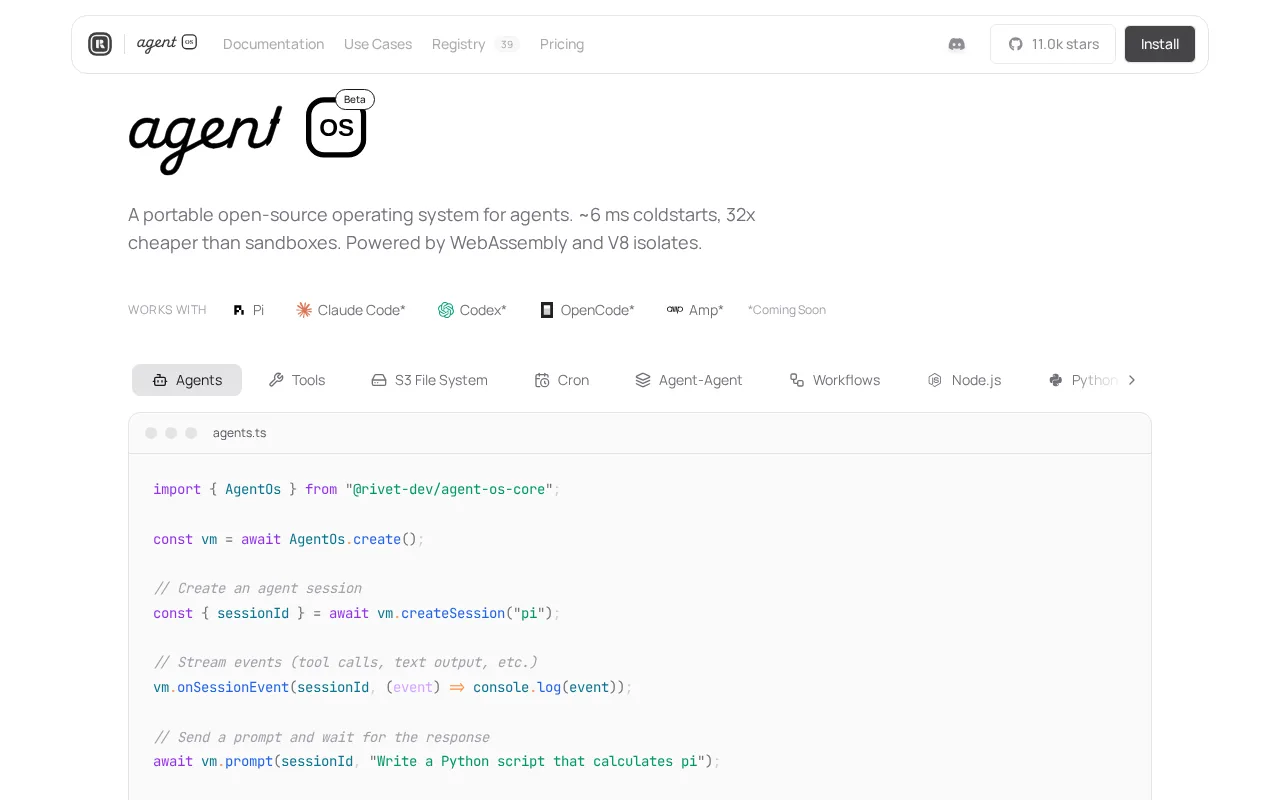Click the Rivet logo icon in navbar

pos(100,44)
